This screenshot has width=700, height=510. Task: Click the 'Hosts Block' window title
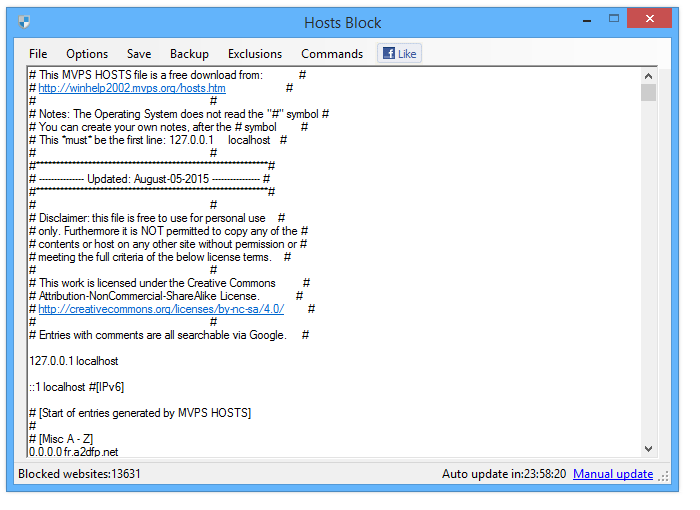(343, 22)
